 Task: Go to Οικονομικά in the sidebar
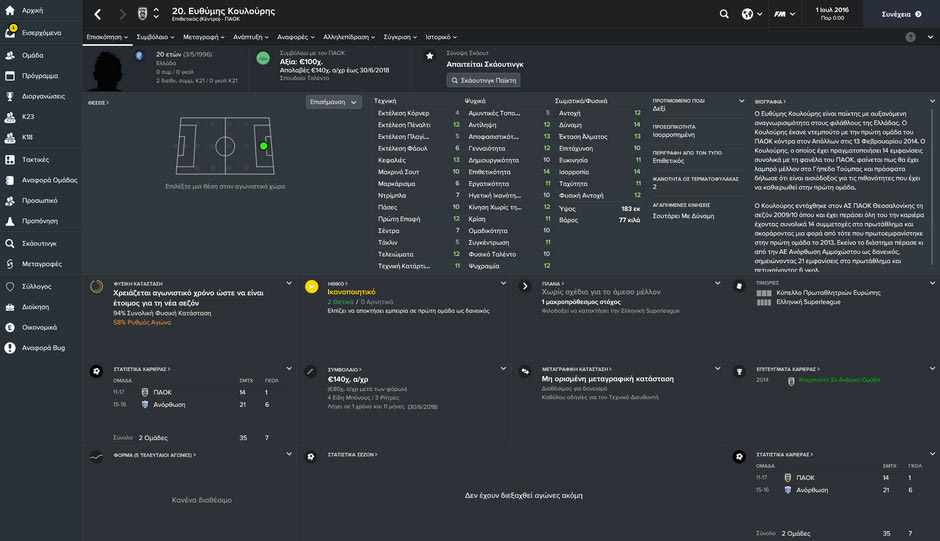39,327
